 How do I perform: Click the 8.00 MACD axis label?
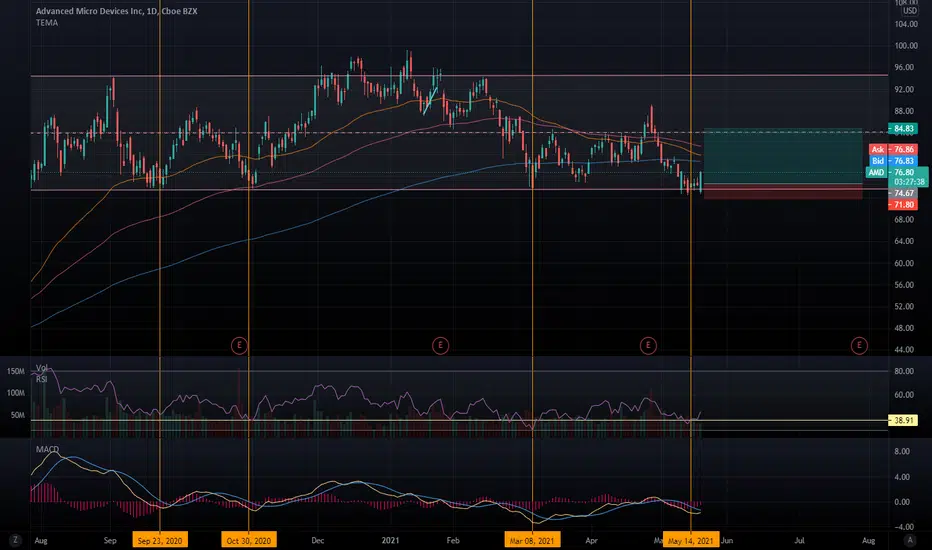(x=902, y=451)
